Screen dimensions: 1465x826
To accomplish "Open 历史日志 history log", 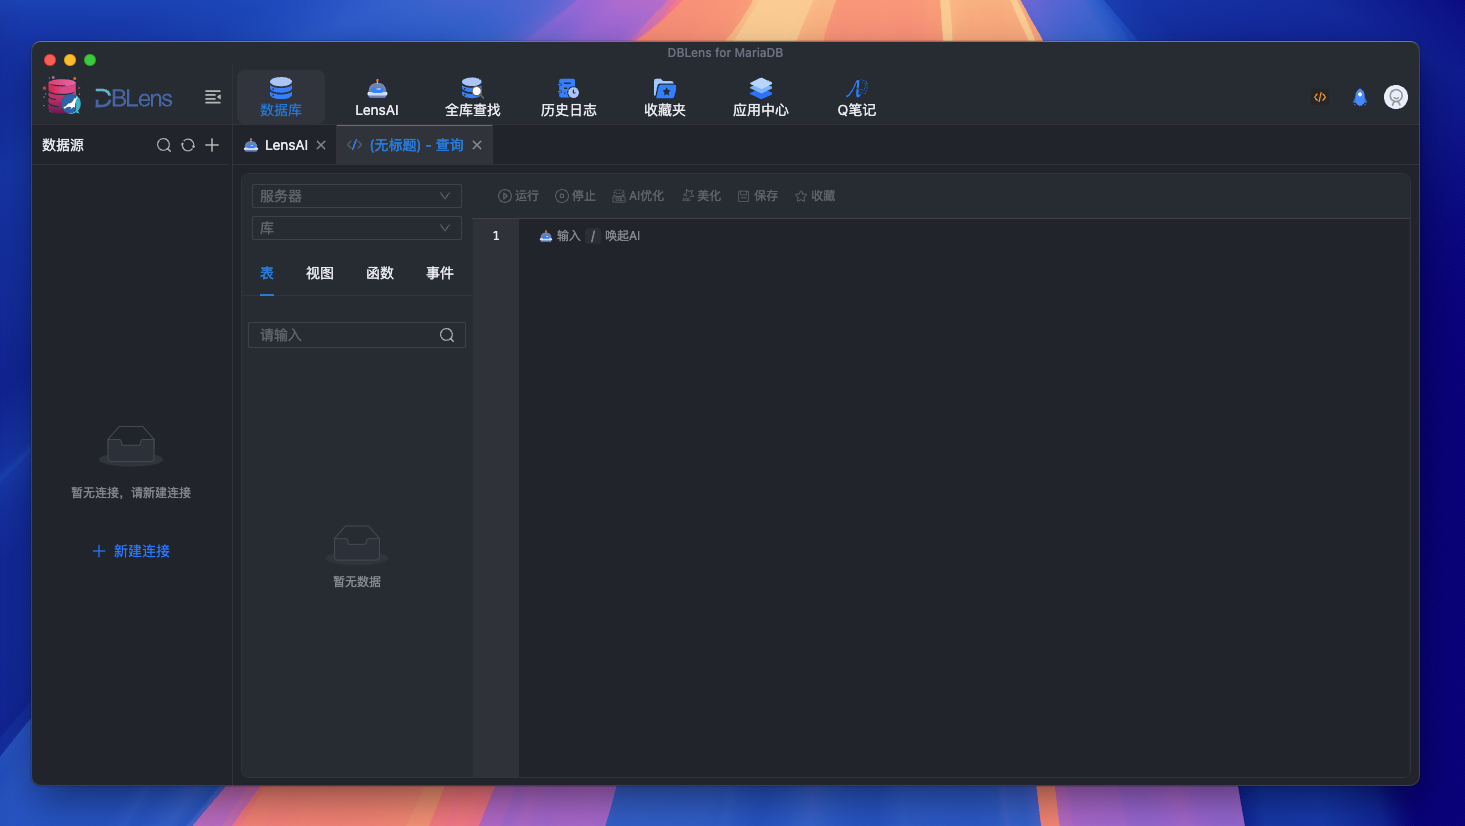I will point(569,97).
